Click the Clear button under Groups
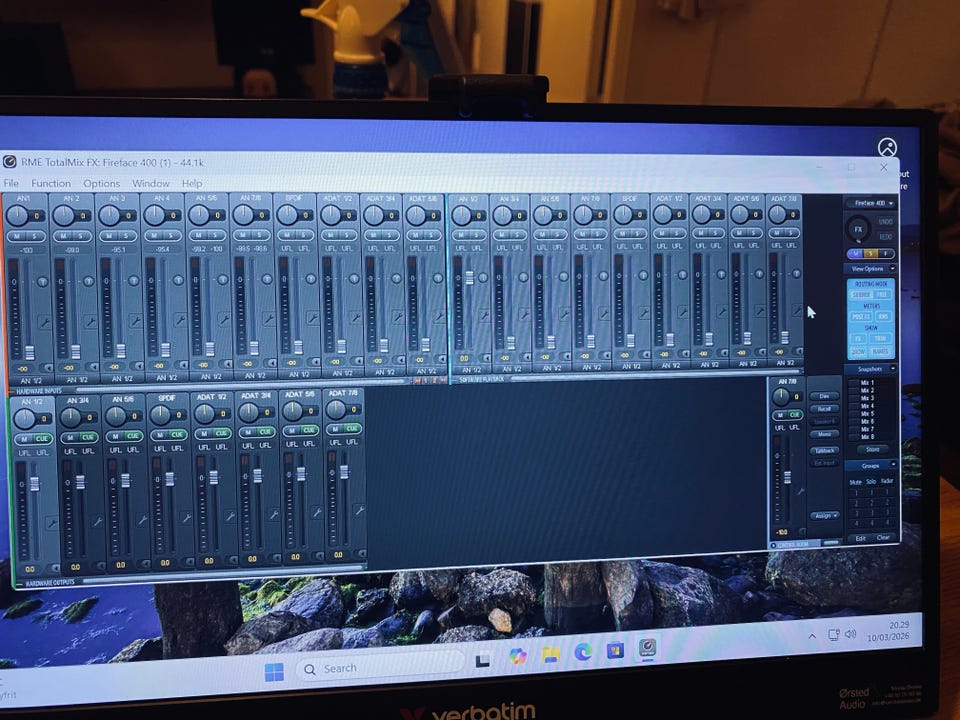This screenshot has width=960, height=720. point(883,538)
